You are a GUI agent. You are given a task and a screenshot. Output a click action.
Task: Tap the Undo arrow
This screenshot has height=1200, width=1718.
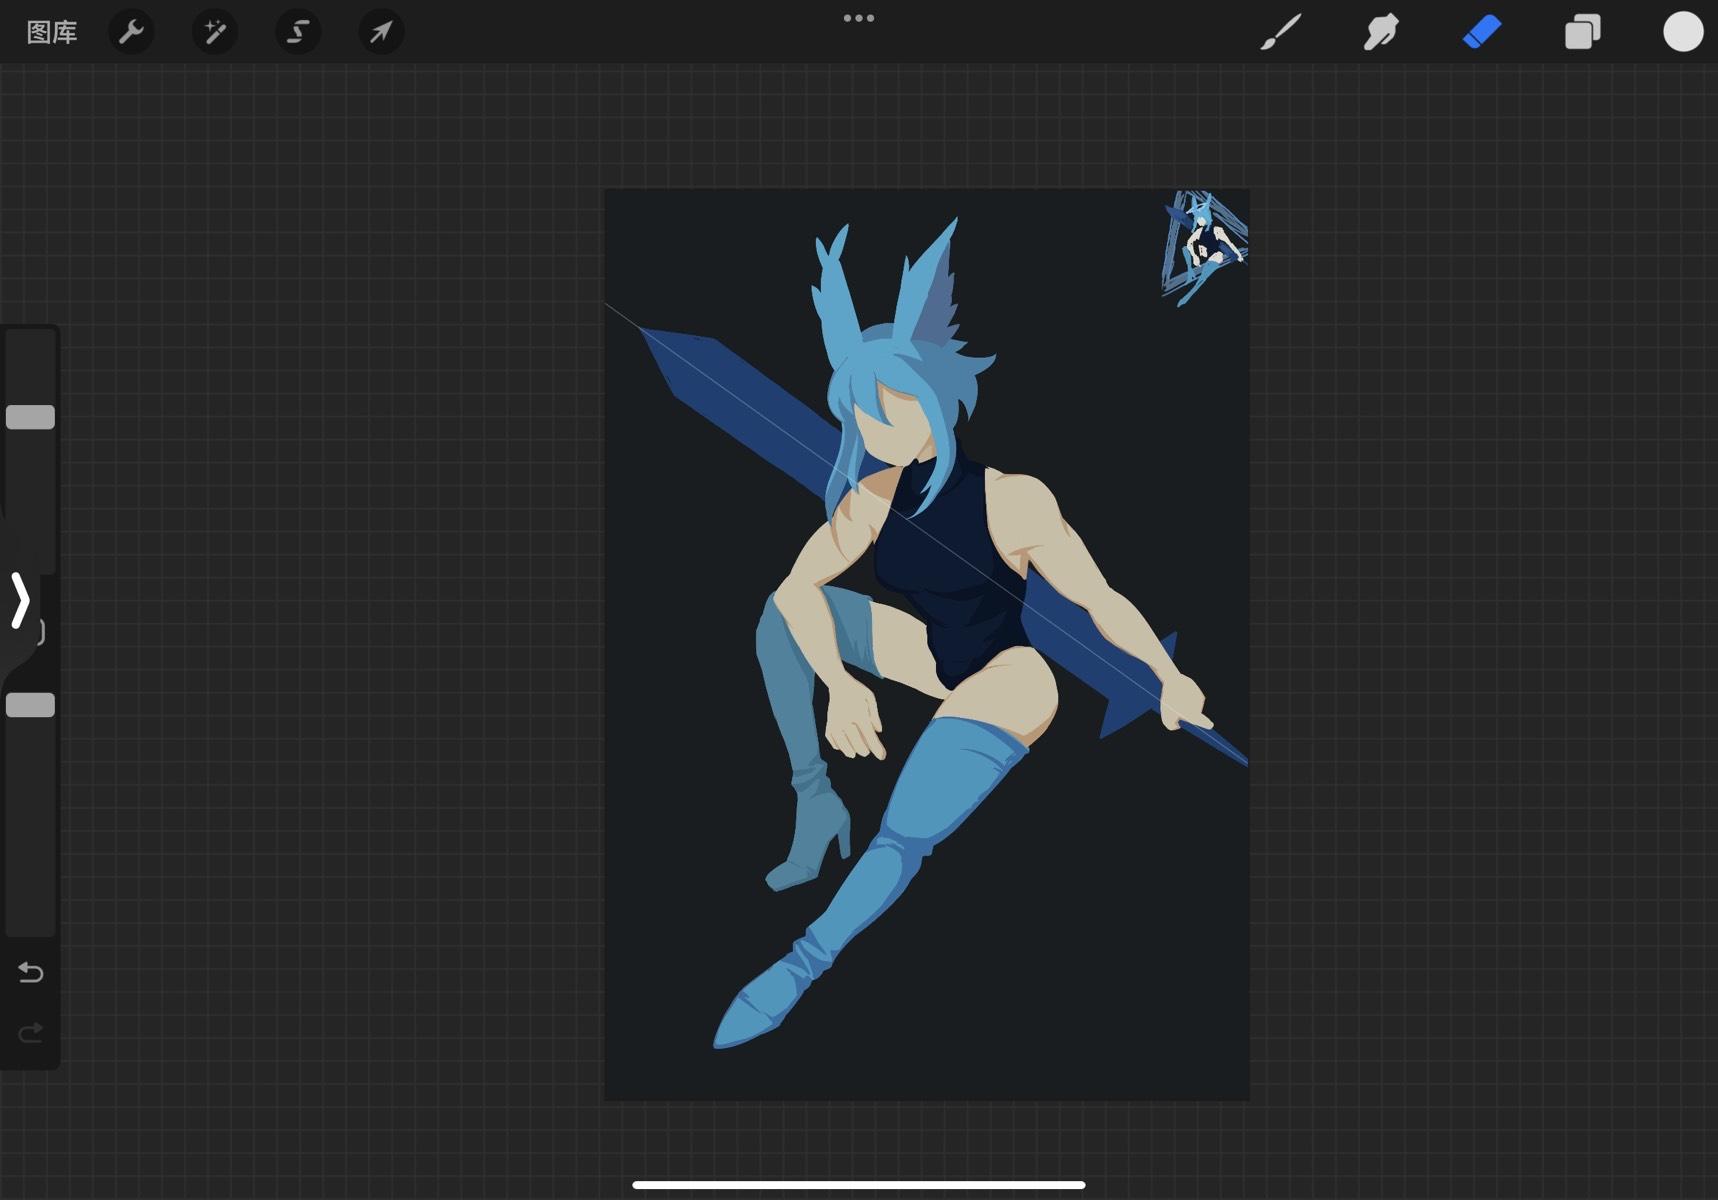[30, 972]
